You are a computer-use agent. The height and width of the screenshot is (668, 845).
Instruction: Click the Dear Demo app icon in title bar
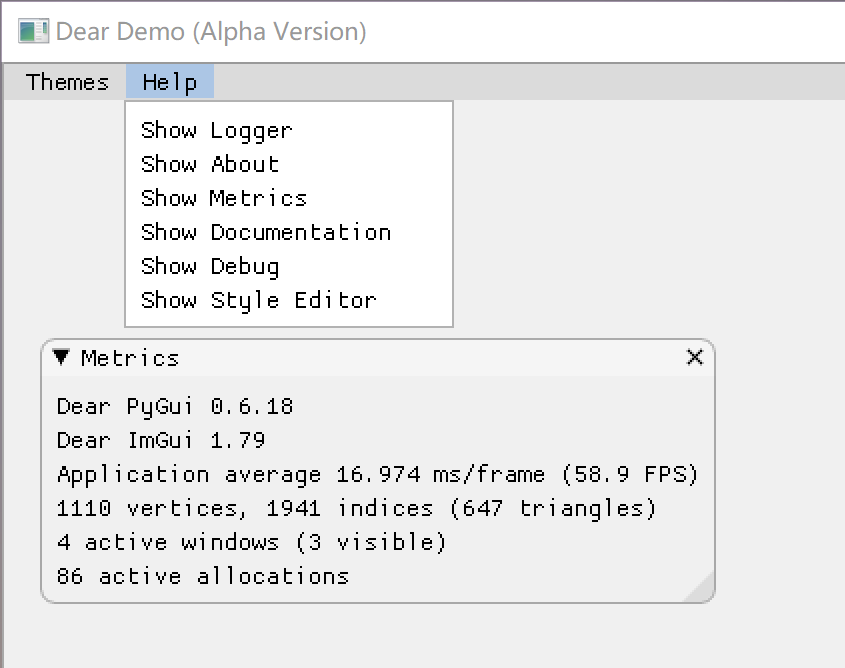34,32
